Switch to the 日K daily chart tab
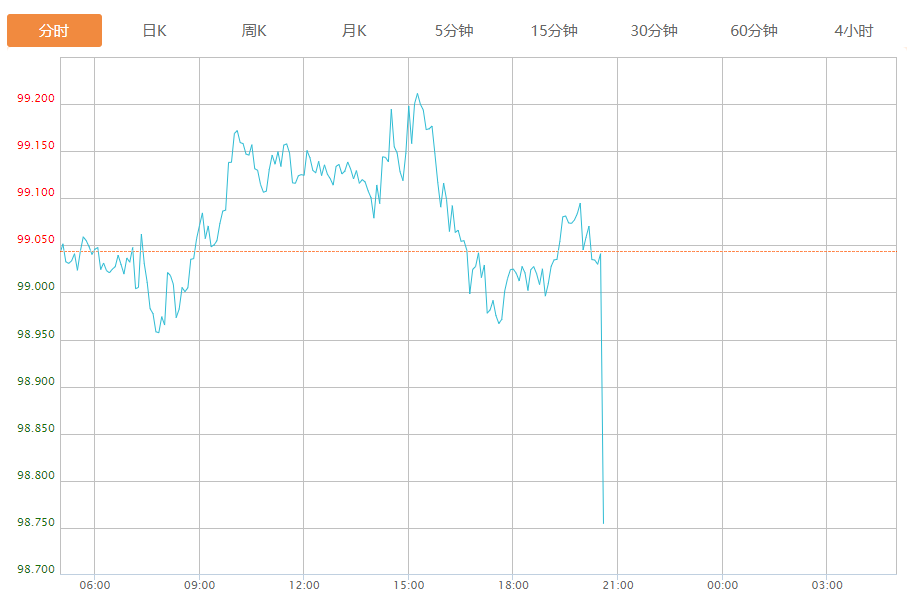 (x=154, y=31)
